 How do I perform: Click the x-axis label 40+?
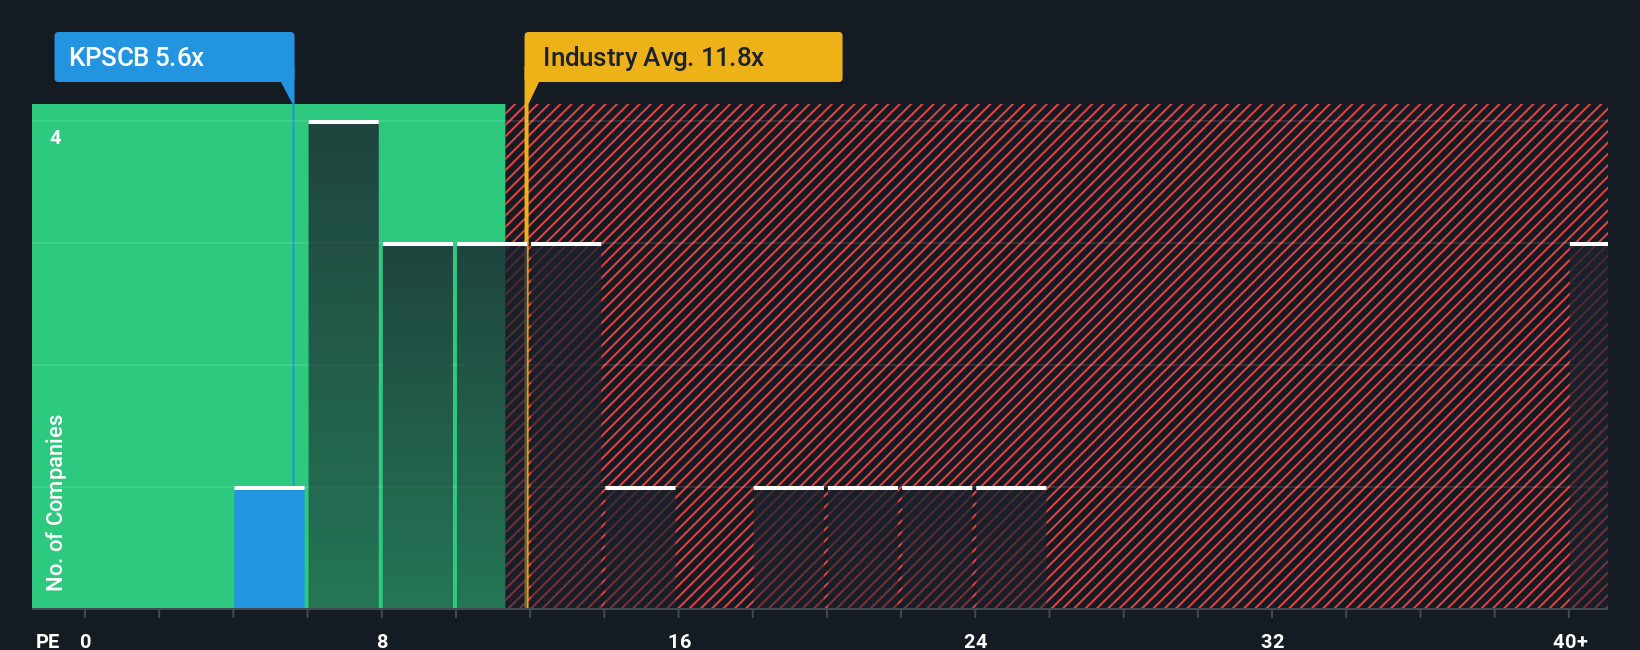tap(1570, 640)
